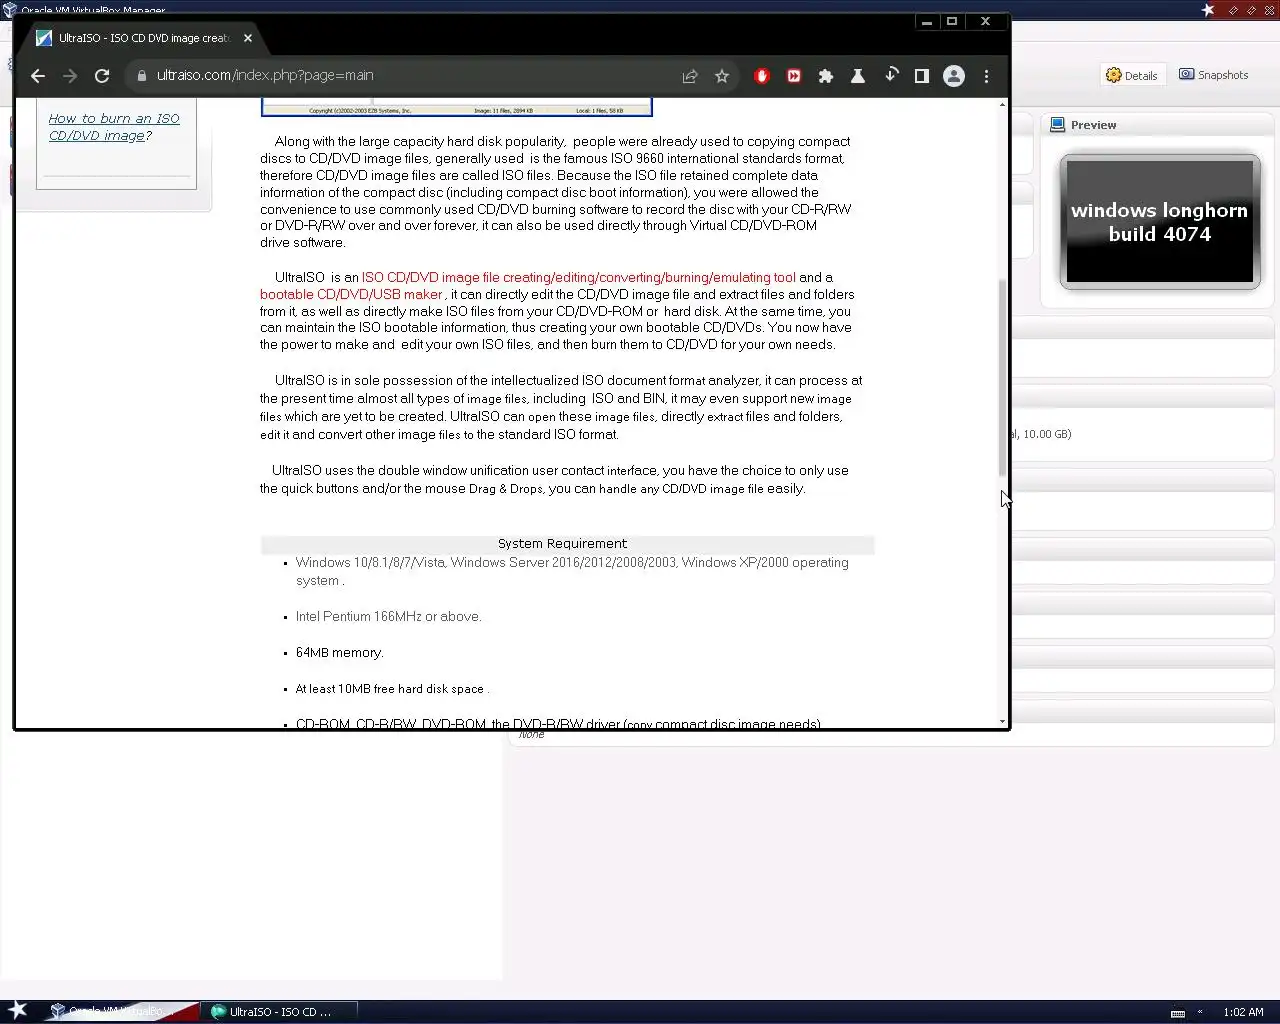
Task: Open 'How to burn an ISO CD/DVD image?' link
Action: [x=114, y=127]
